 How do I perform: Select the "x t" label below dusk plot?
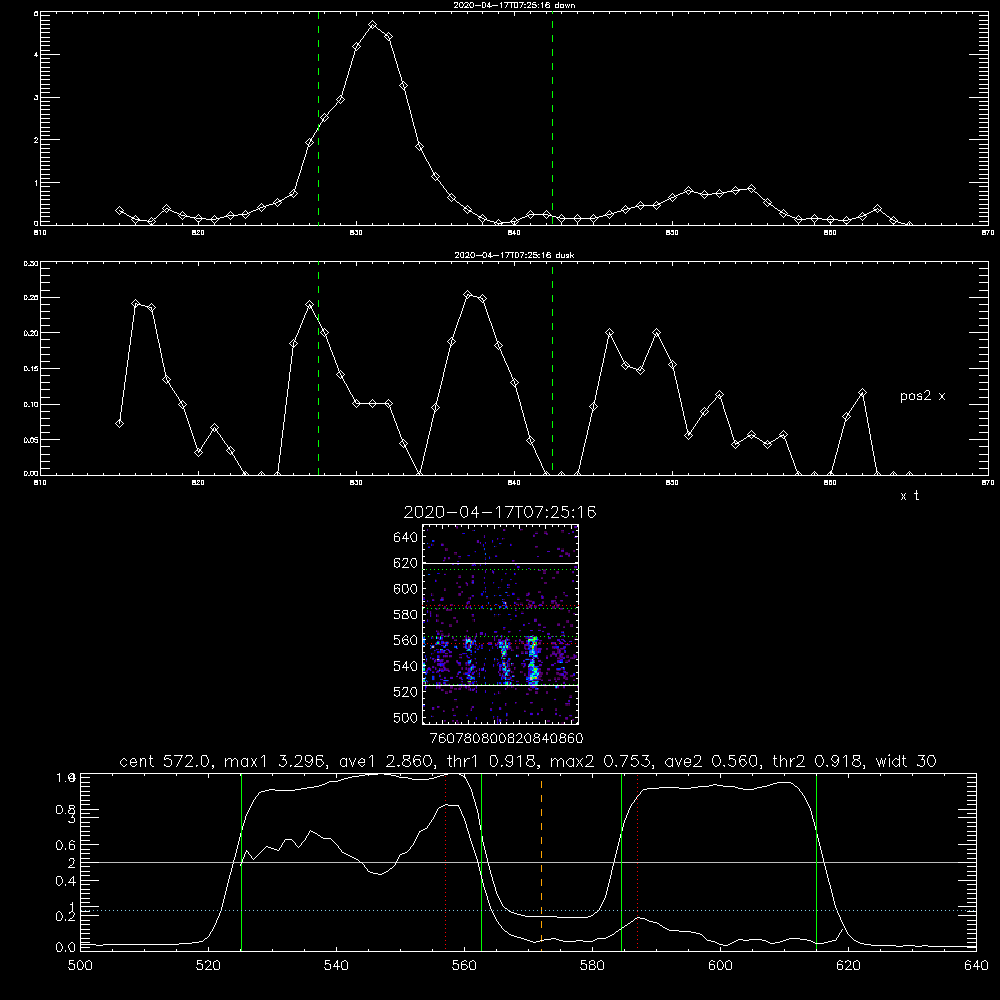point(909,496)
